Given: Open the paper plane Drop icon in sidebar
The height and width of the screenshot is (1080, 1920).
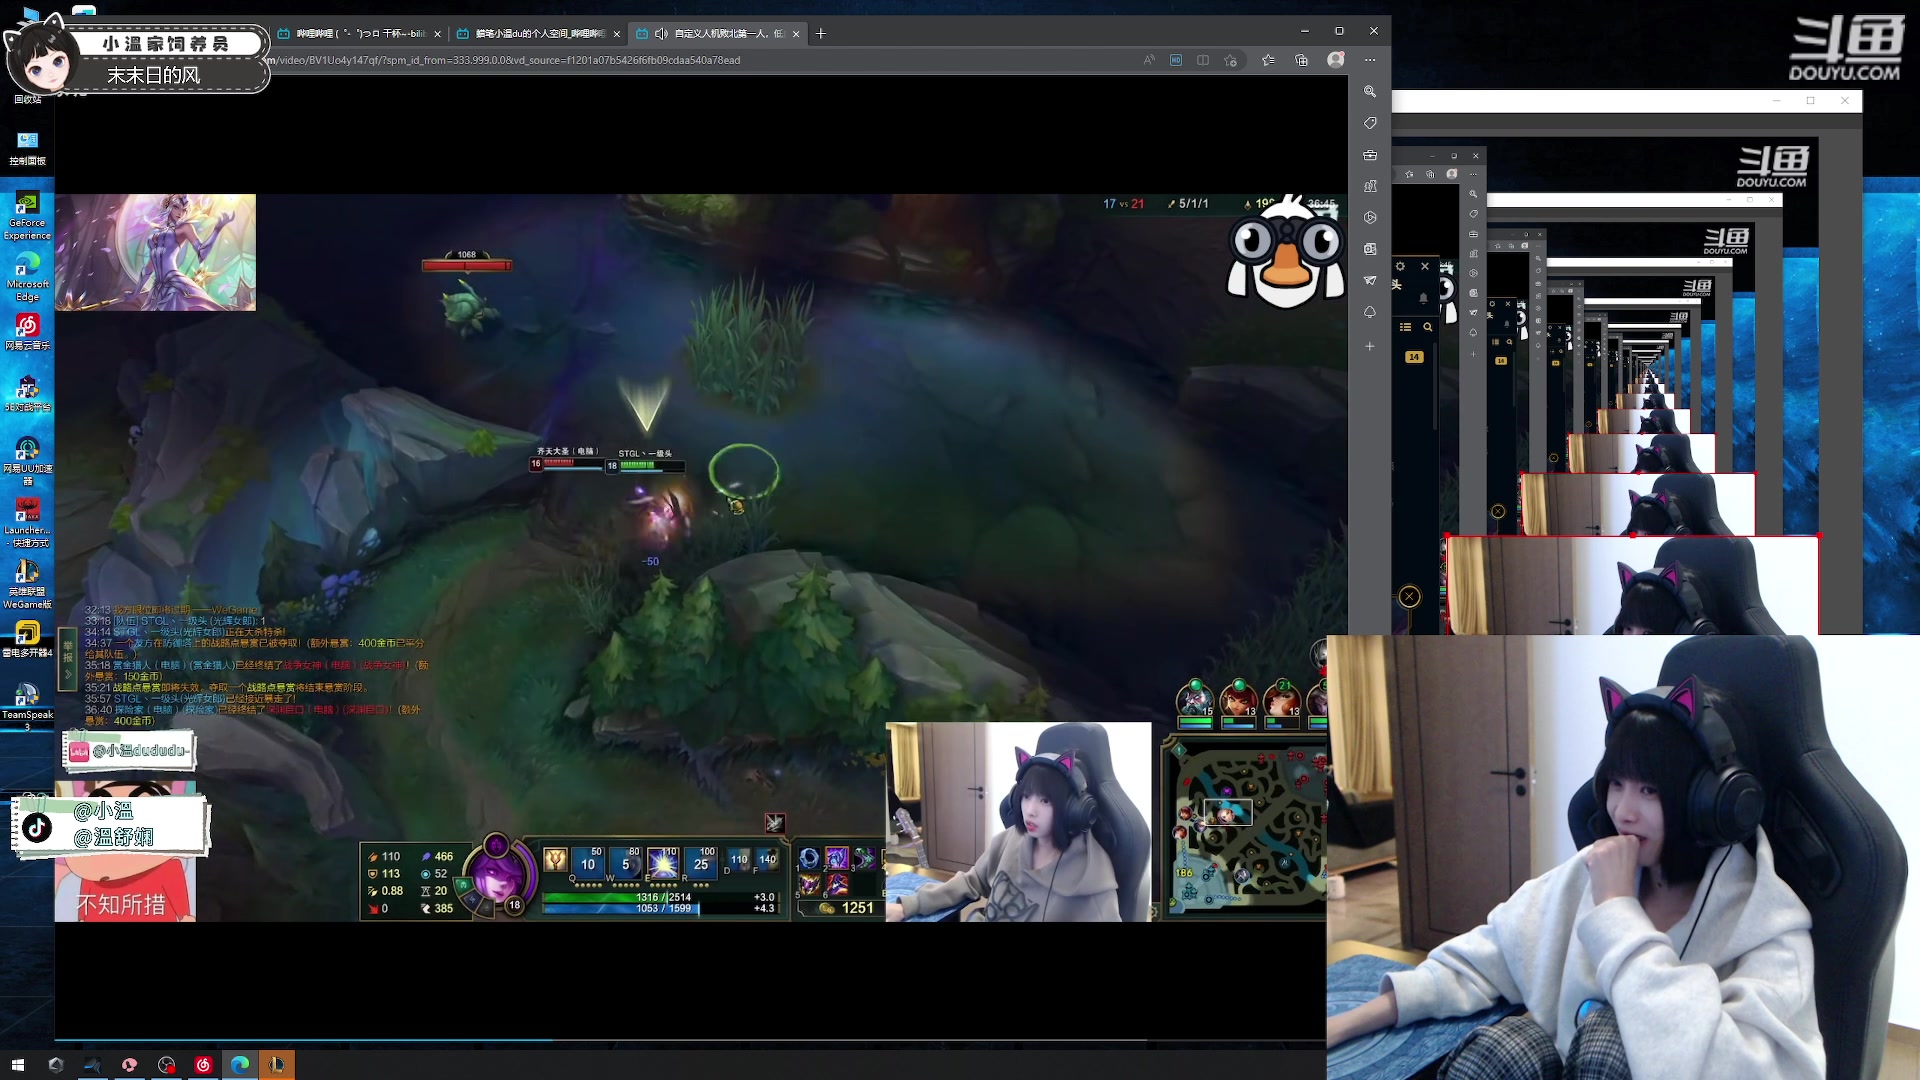Looking at the screenshot, I should (1370, 280).
